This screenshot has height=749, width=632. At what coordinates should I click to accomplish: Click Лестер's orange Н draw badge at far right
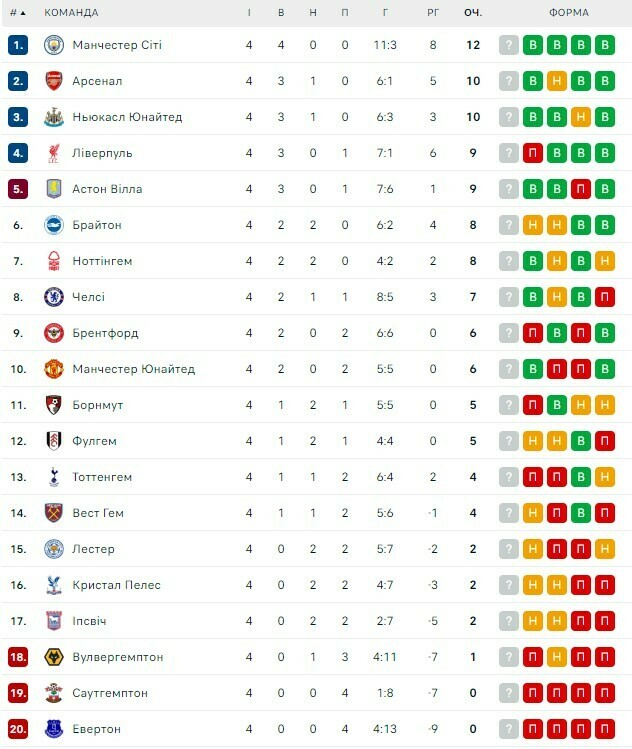[x=604, y=549]
